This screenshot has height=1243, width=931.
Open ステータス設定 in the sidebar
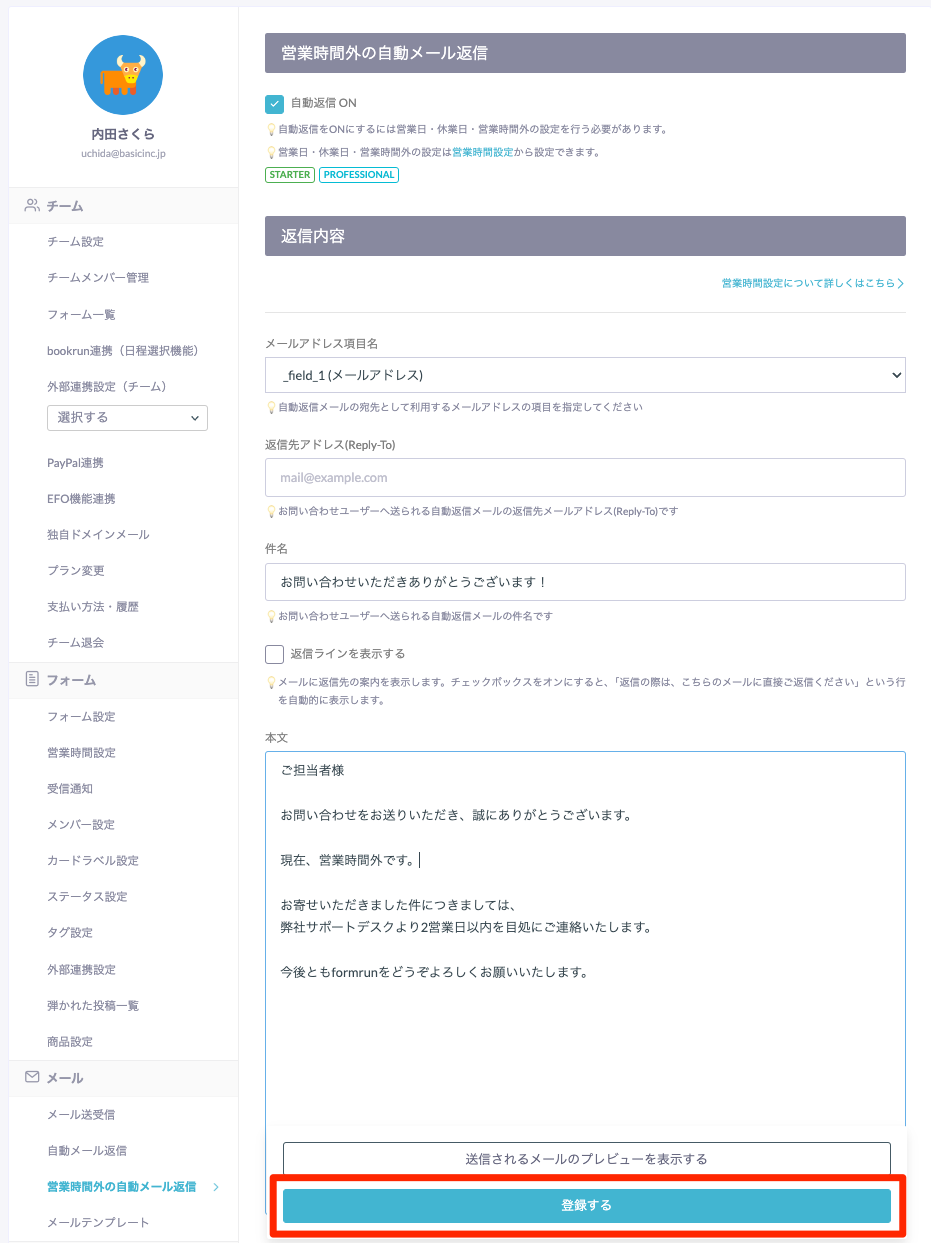[x=87, y=897]
